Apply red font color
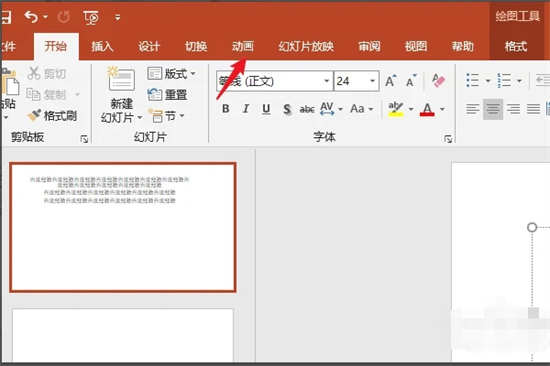 click(x=427, y=109)
